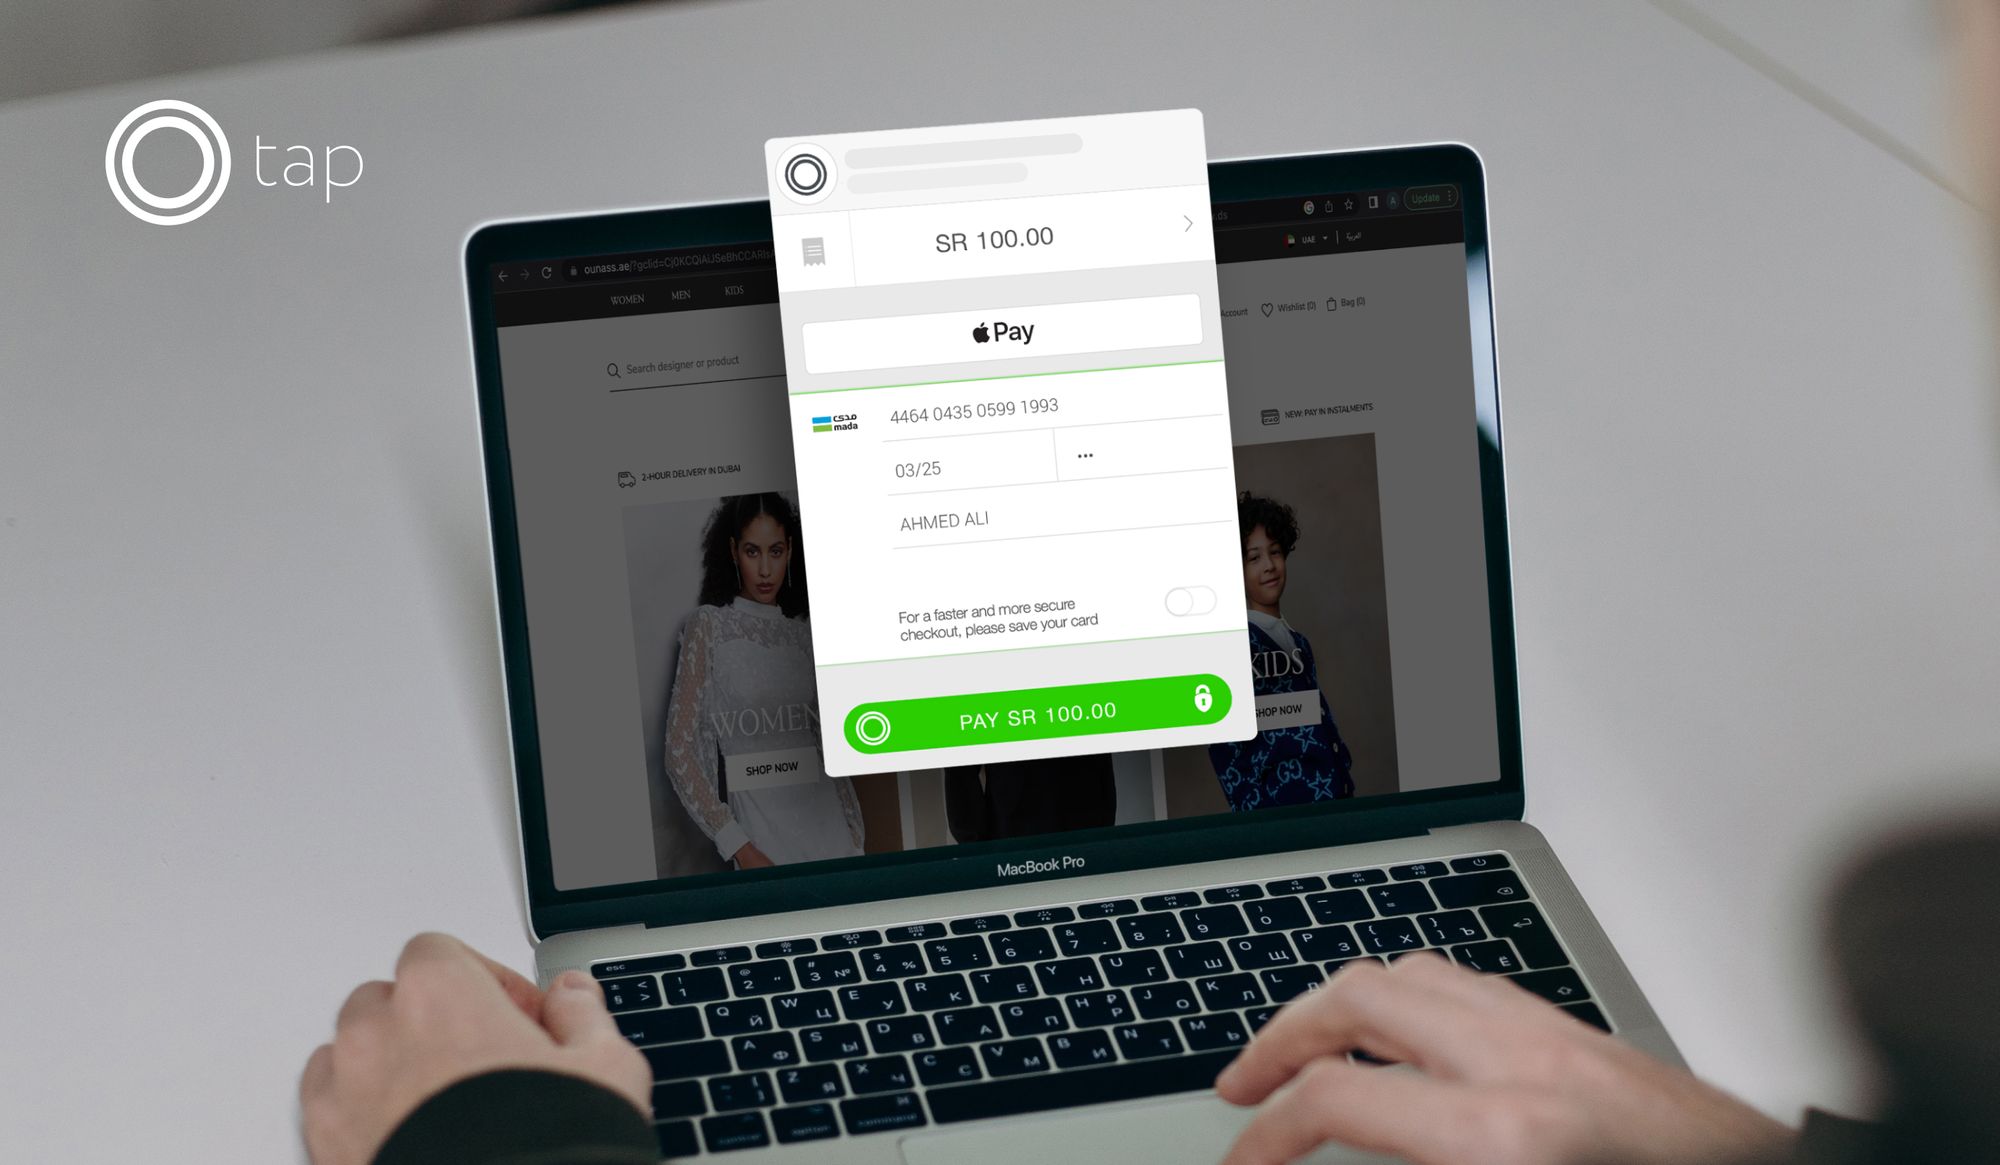Click the mada card network icon

point(832,422)
